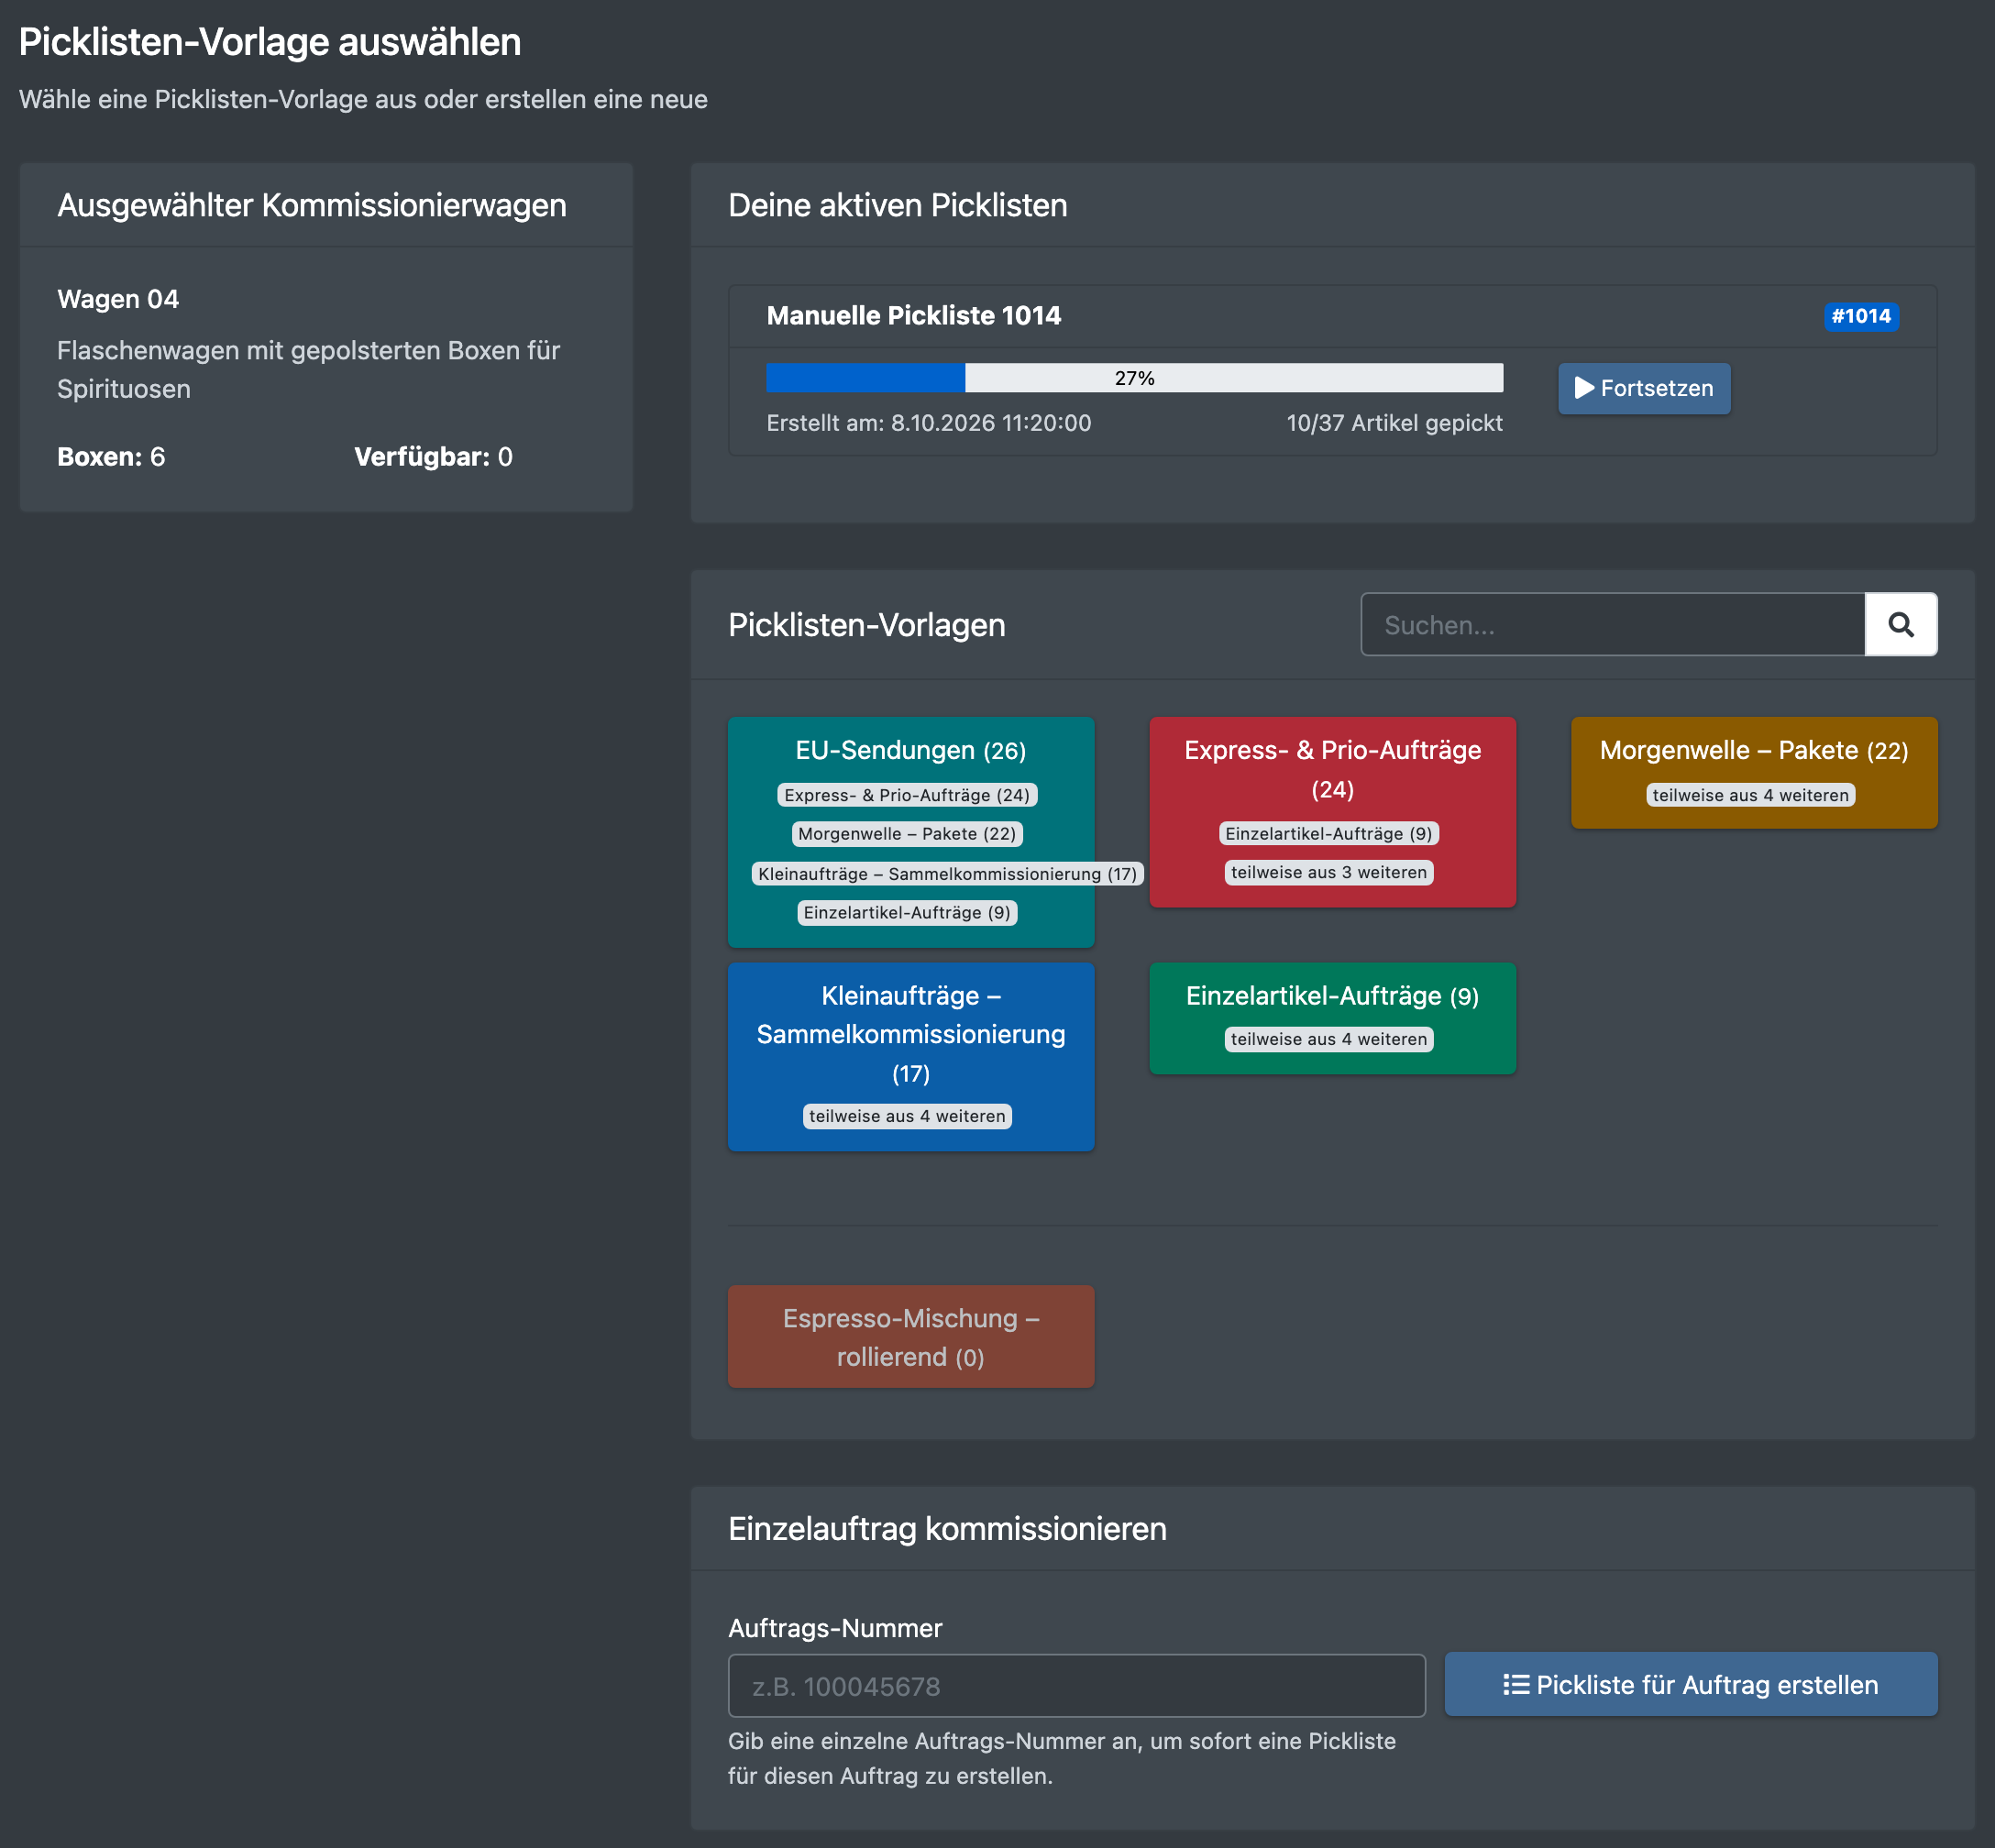The width and height of the screenshot is (1995, 1848).
Task: Click the Manuelle Pickliste 1014 title
Action: (913, 316)
